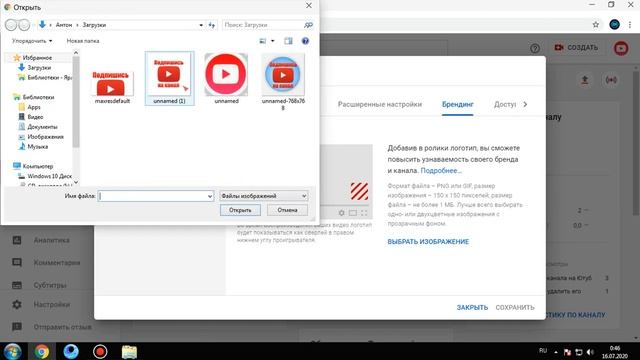Open the file name history dropdown arrow
This screenshot has width=640, height=360.
[x=210, y=196]
